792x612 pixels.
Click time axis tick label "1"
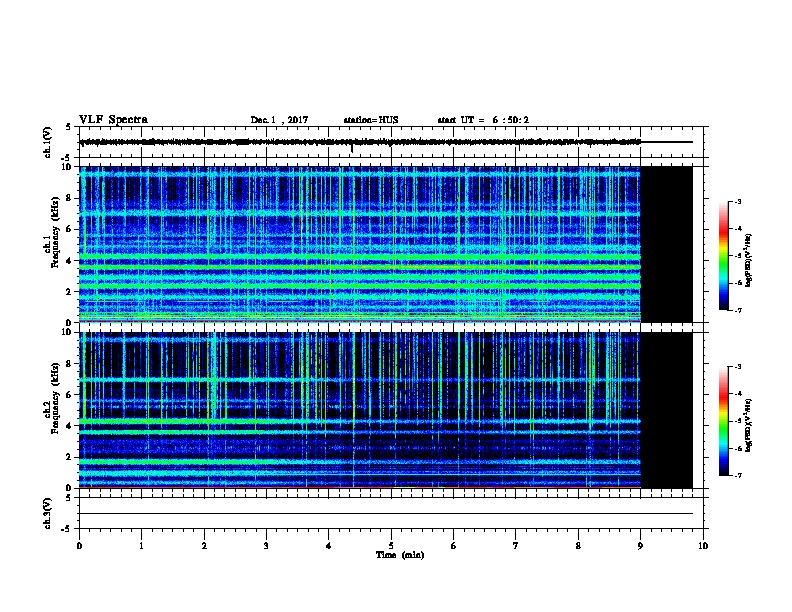pyautogui.click(x=141, y=546)
